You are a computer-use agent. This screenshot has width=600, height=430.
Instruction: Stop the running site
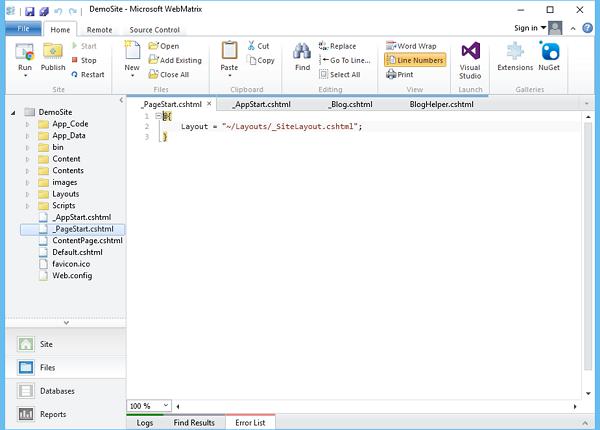coord(84,60)
